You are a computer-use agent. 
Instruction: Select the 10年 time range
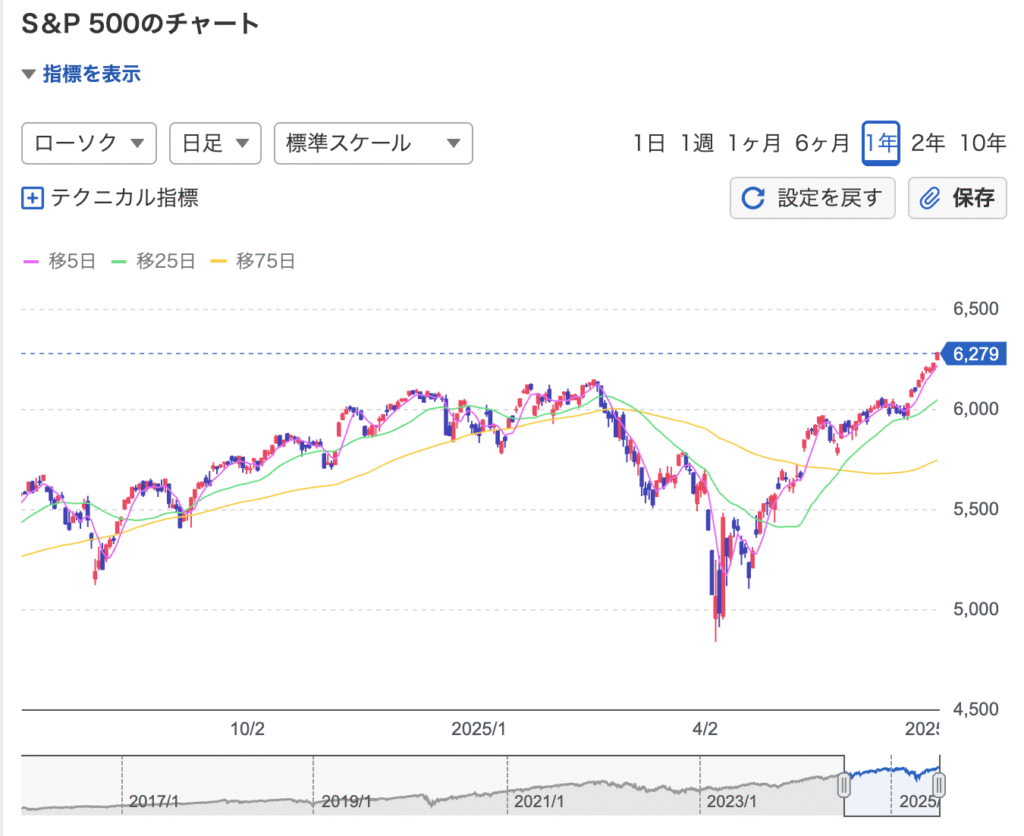(983, 142)
